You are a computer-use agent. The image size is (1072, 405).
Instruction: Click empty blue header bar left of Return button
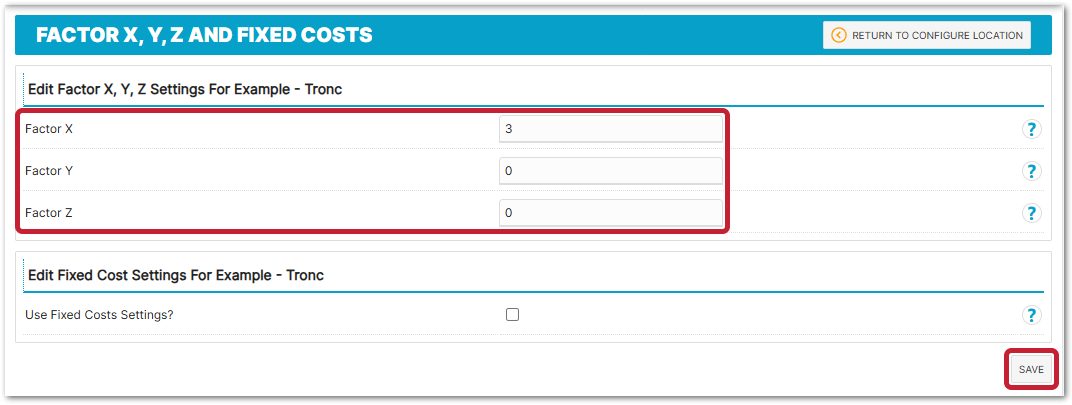[600, 35]
